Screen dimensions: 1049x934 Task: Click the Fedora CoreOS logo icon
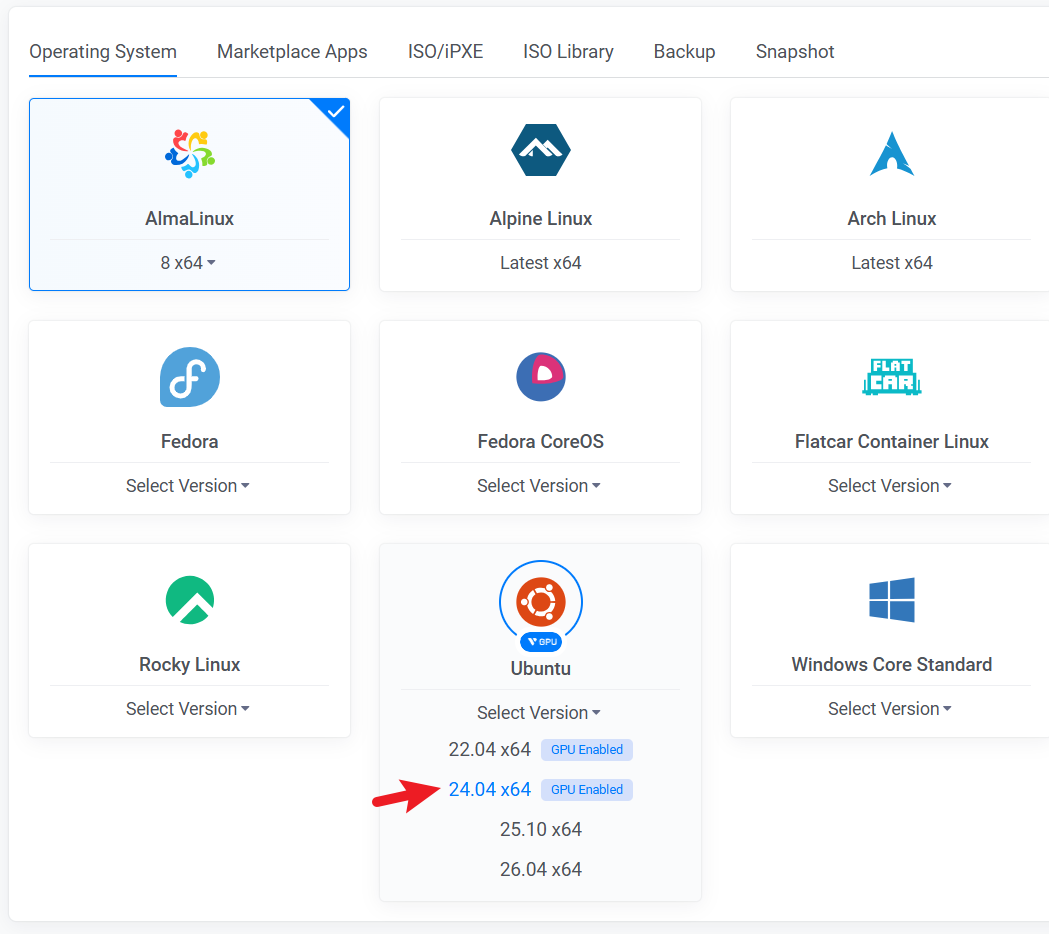(541, 377)
